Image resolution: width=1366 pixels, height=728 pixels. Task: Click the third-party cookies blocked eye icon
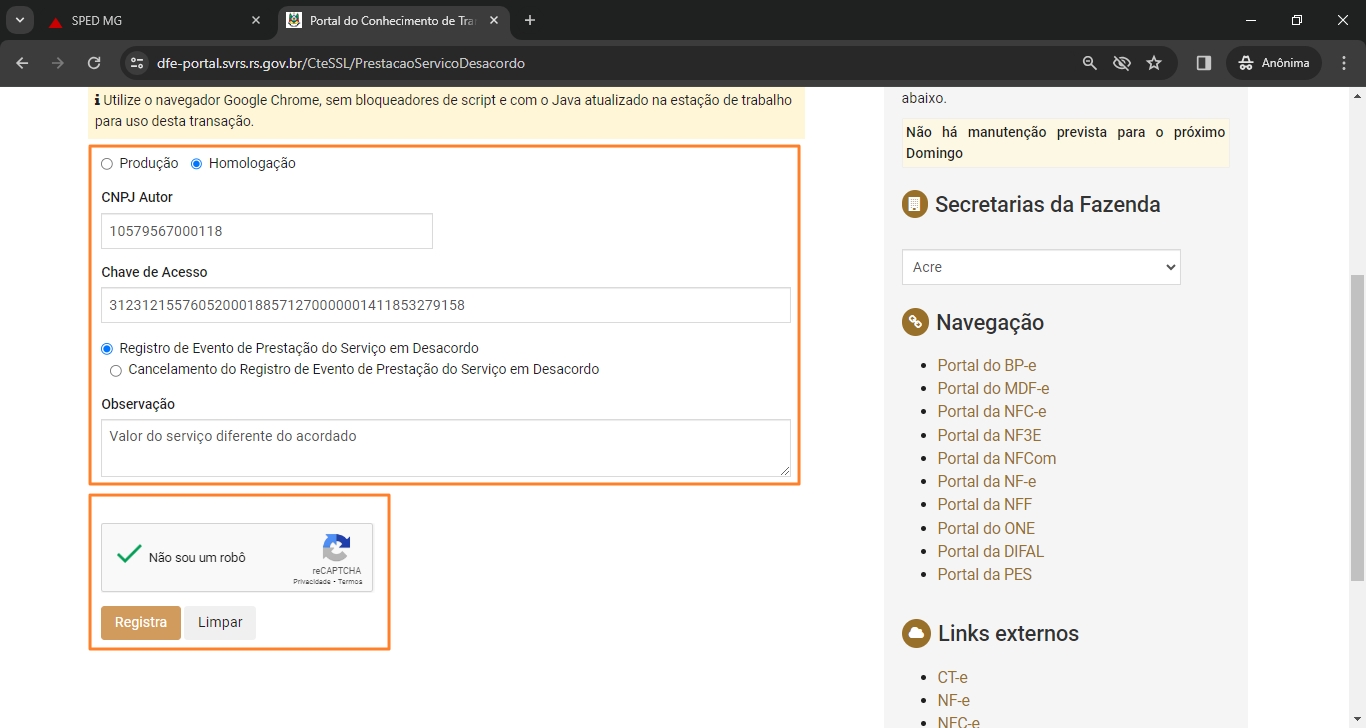coord(1122,63)
